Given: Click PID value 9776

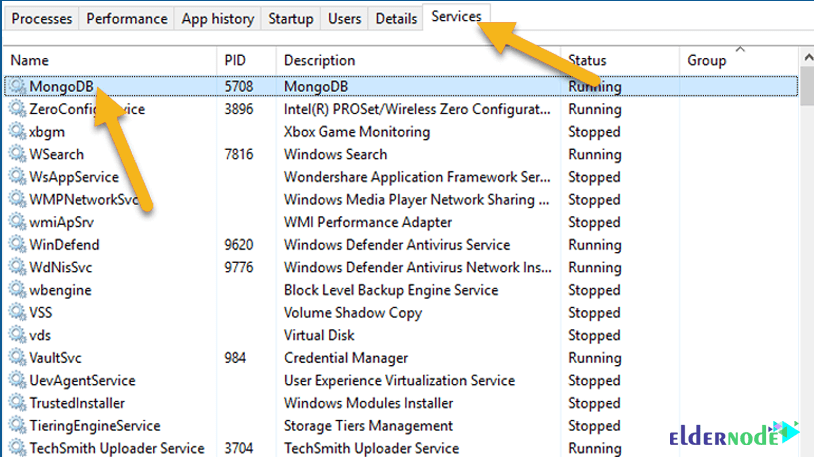Looking at the screenshot, I should point(239,267).
